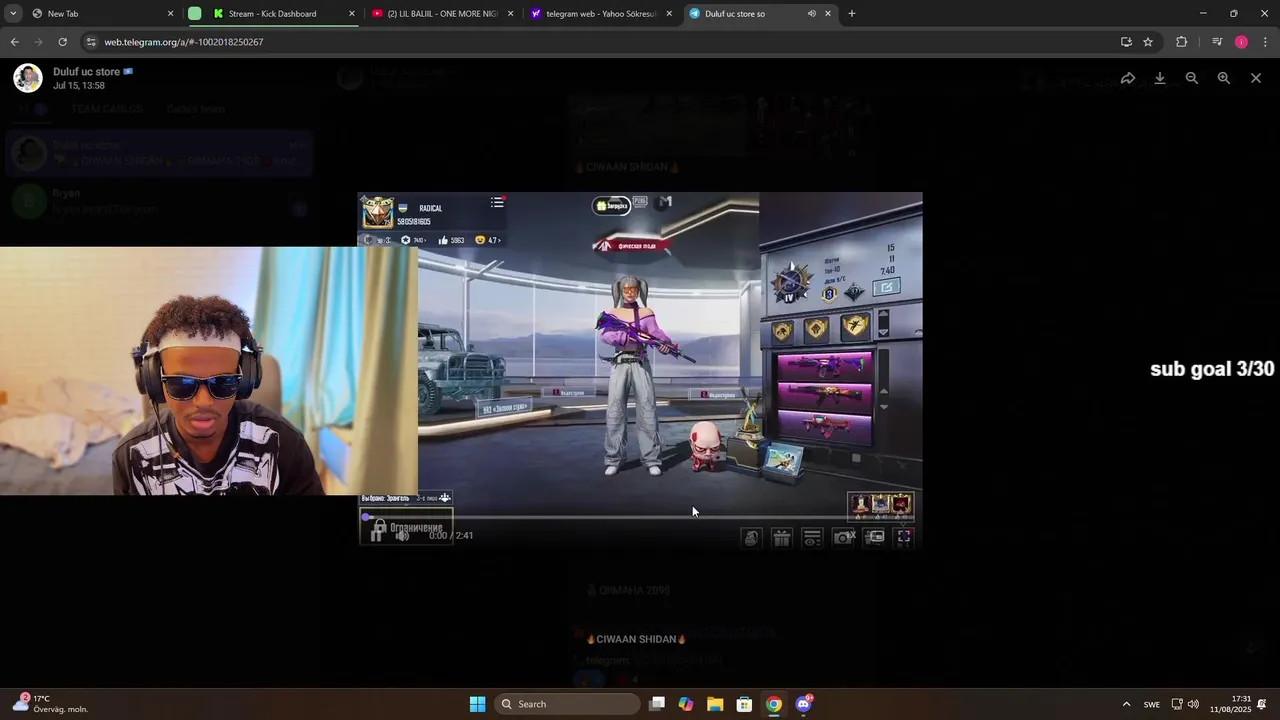Switch to telegram web Yahoo search tab
This screenshot has height=720, width=1280.
point(600,14)
